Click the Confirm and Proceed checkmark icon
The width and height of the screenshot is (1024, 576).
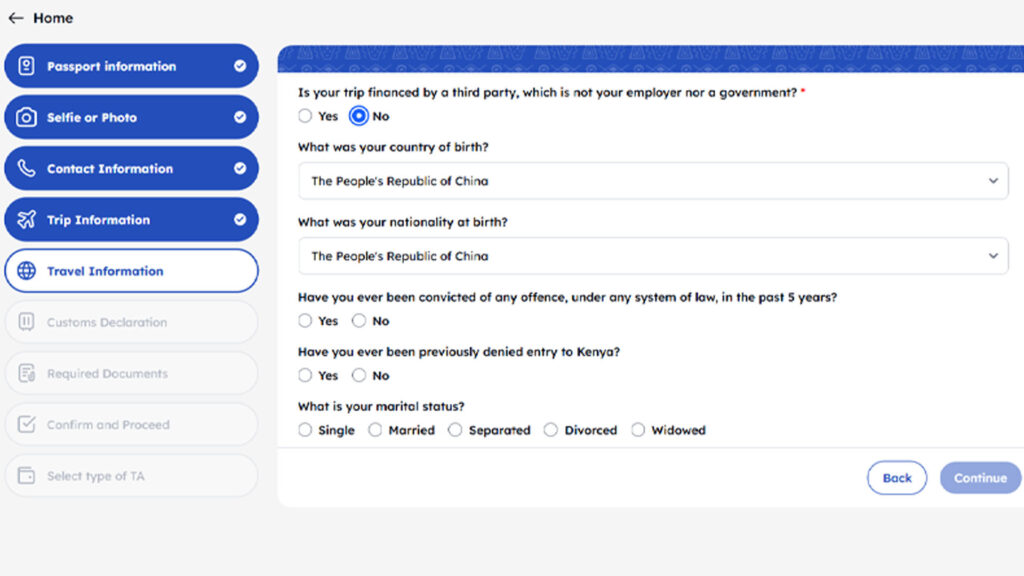point(26,424)
